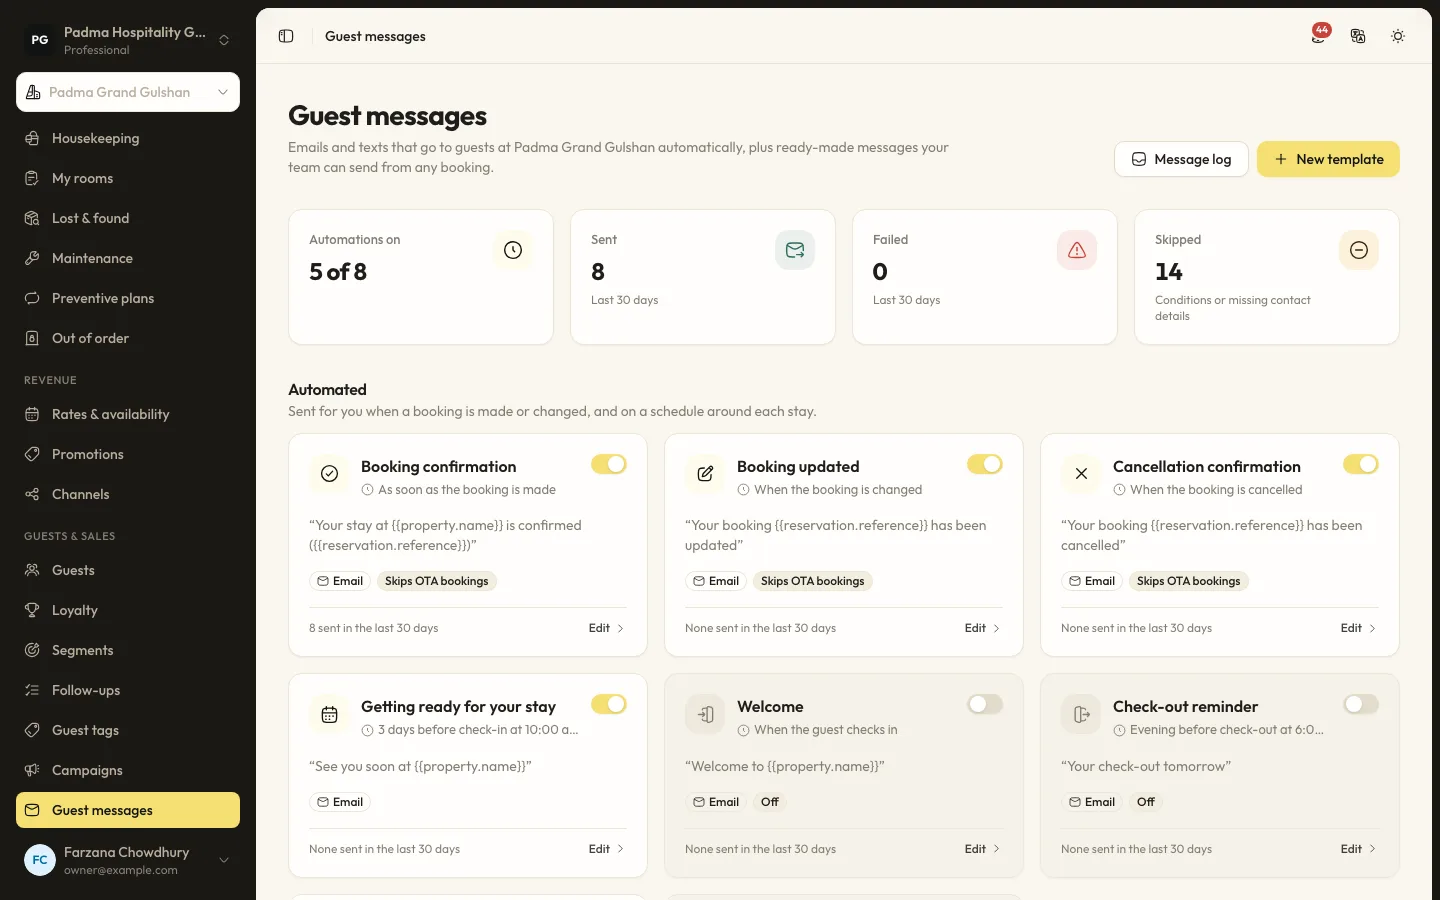Viewport: 1440px width, 900px height.
Task: Enable the Welcome message toggle
Action: 985,704
